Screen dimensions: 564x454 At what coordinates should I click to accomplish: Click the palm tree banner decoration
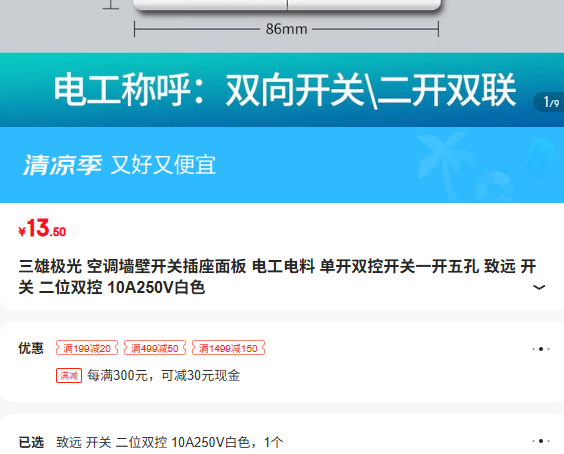click(x=442, y=158)
